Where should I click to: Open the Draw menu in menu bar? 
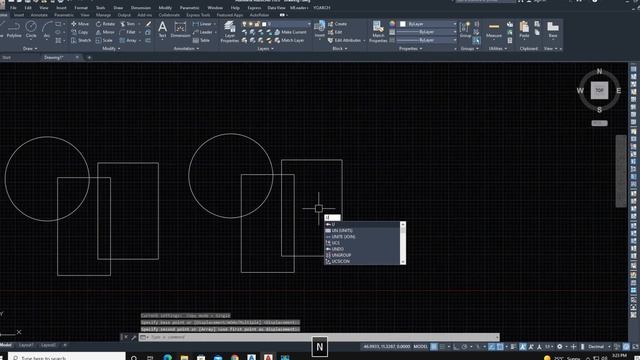(118, 7)
